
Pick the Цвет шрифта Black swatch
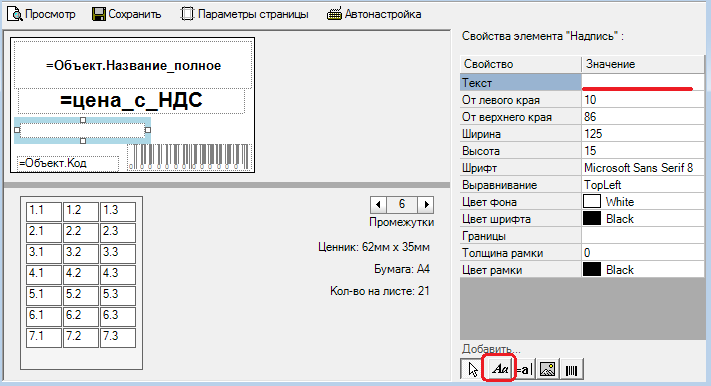(592, 219)
